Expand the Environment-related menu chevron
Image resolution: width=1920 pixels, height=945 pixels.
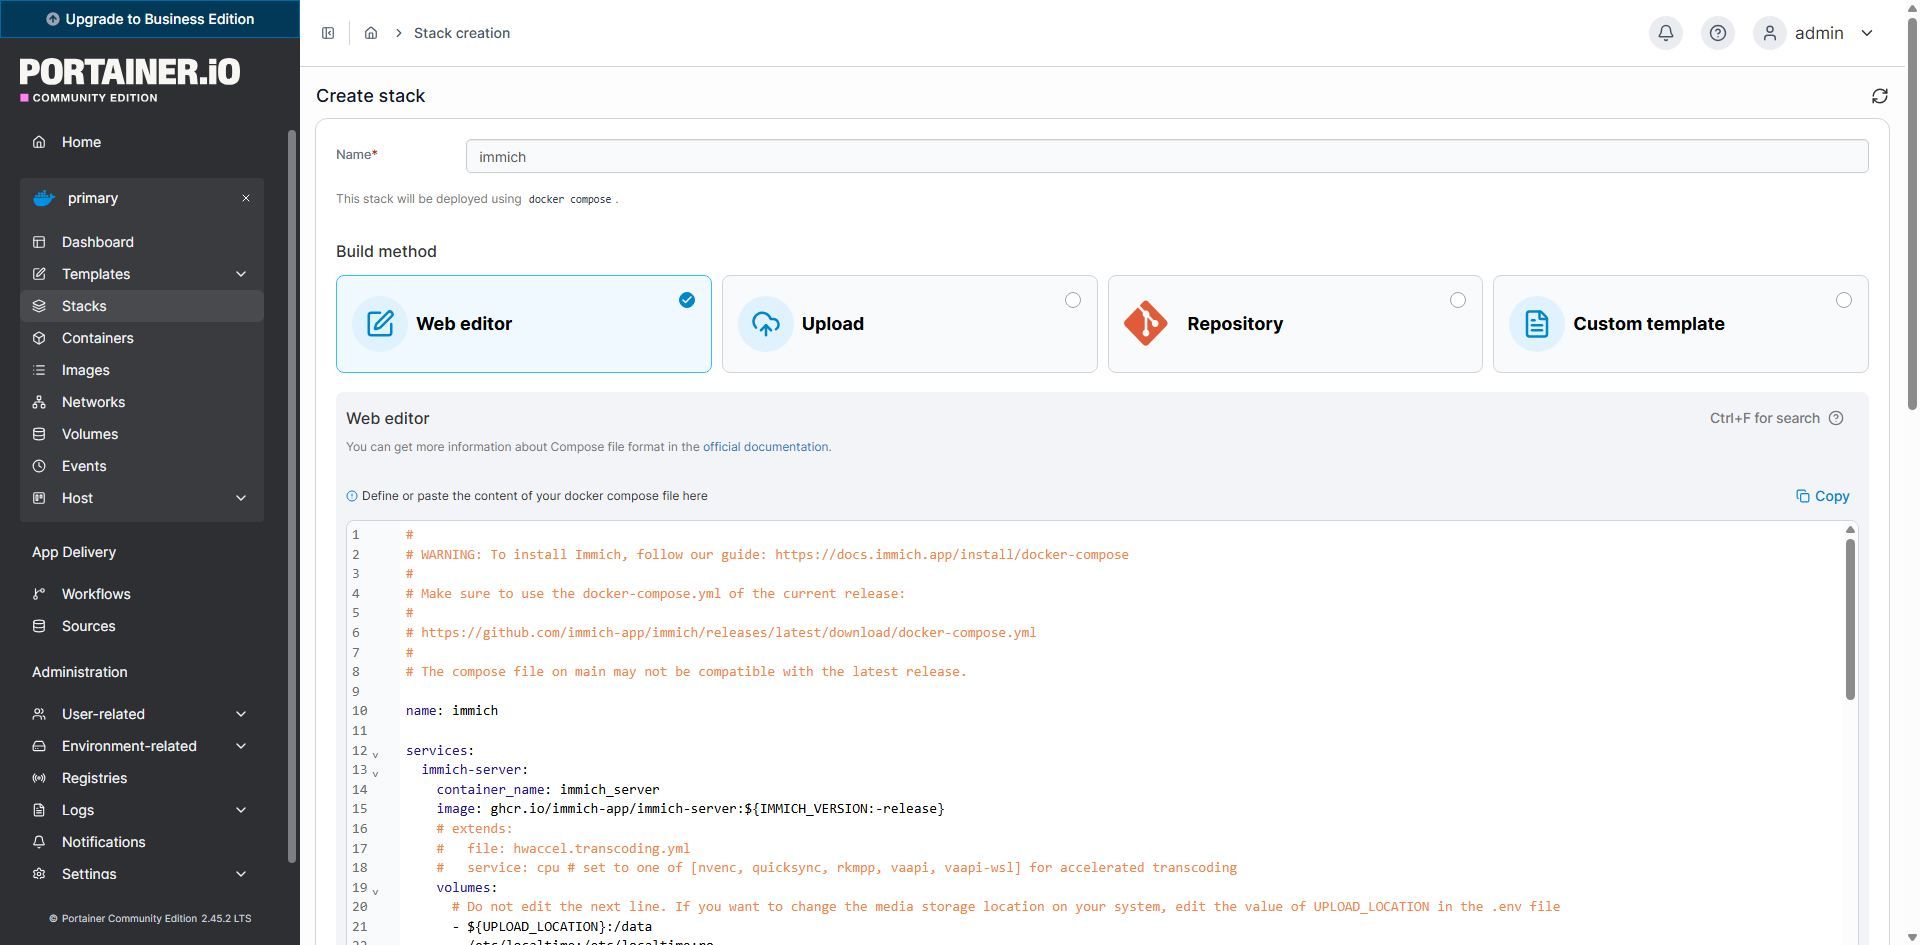241,746
